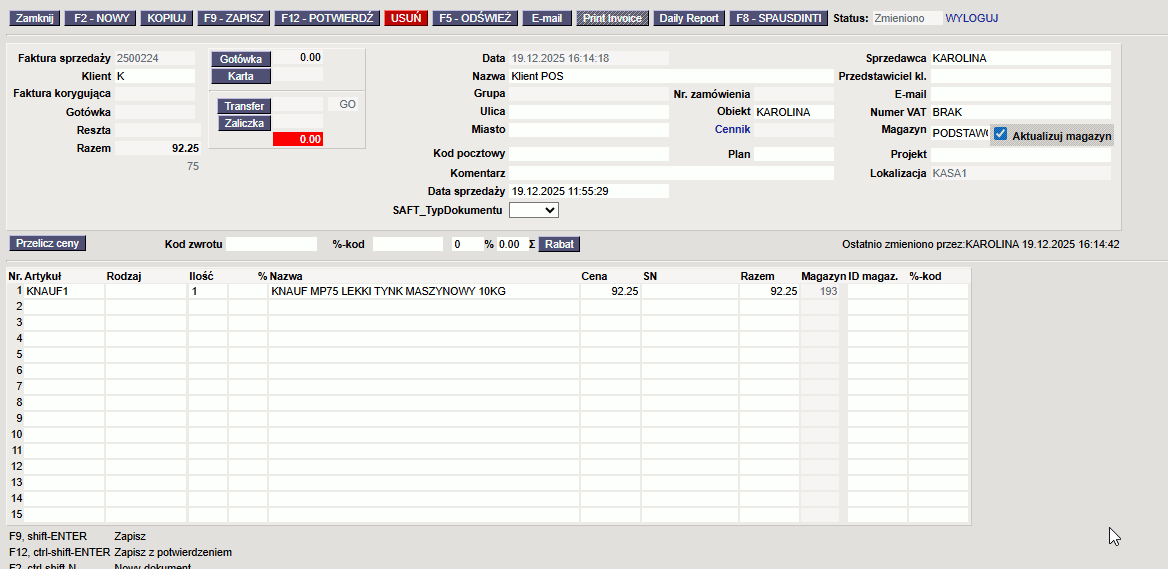Open the Daily Report
Screen dimensions: 1168x569
pyautogui.click(x=688, y=18)
